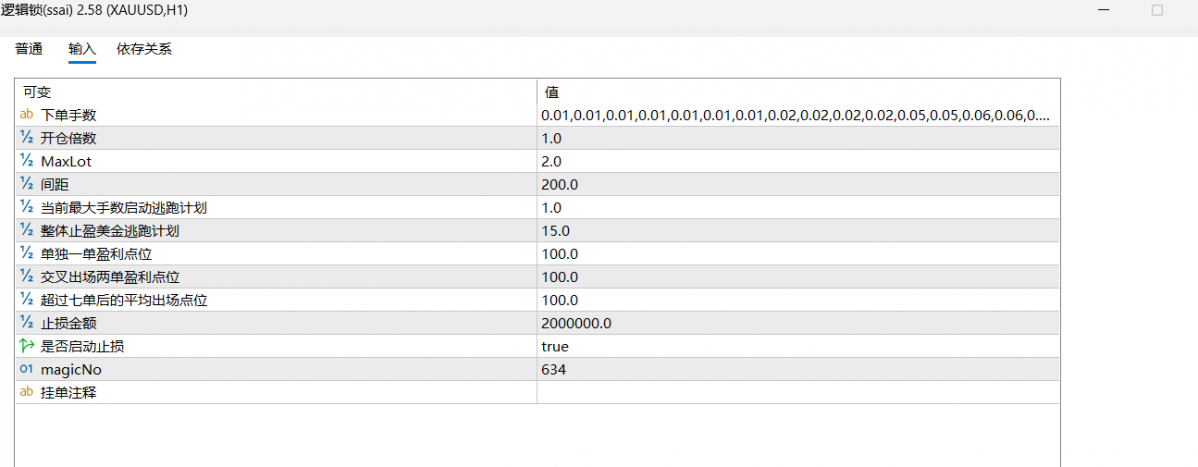Select the 当前最大手数启动逃跑计划 row label
This screenshot has height=467, width=1198.
(124, 208)
